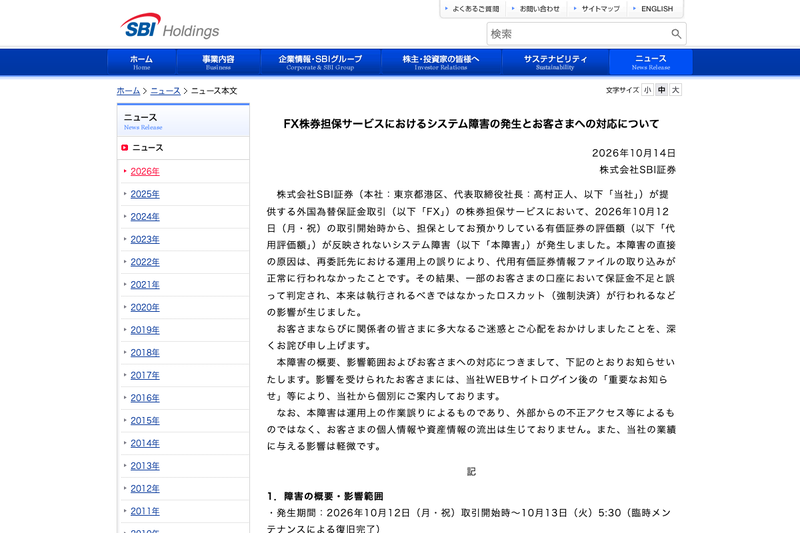This screenshot has height=533, width=800.
Task: Set font size to 小 small
Action: tap(647, 90)
